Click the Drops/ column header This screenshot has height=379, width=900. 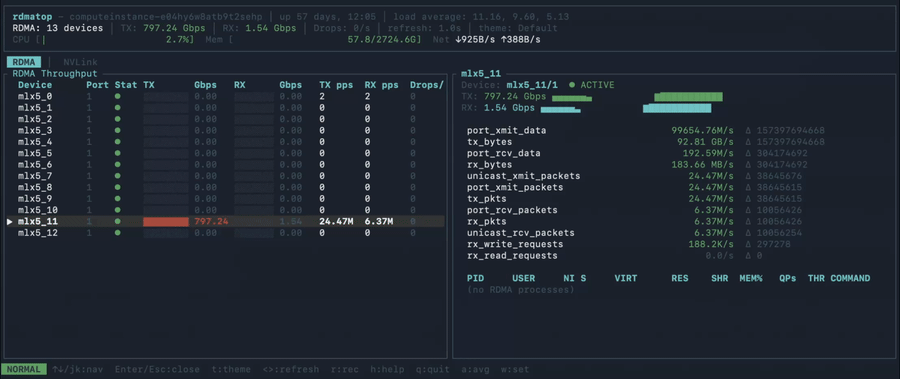tap(427, 85)
